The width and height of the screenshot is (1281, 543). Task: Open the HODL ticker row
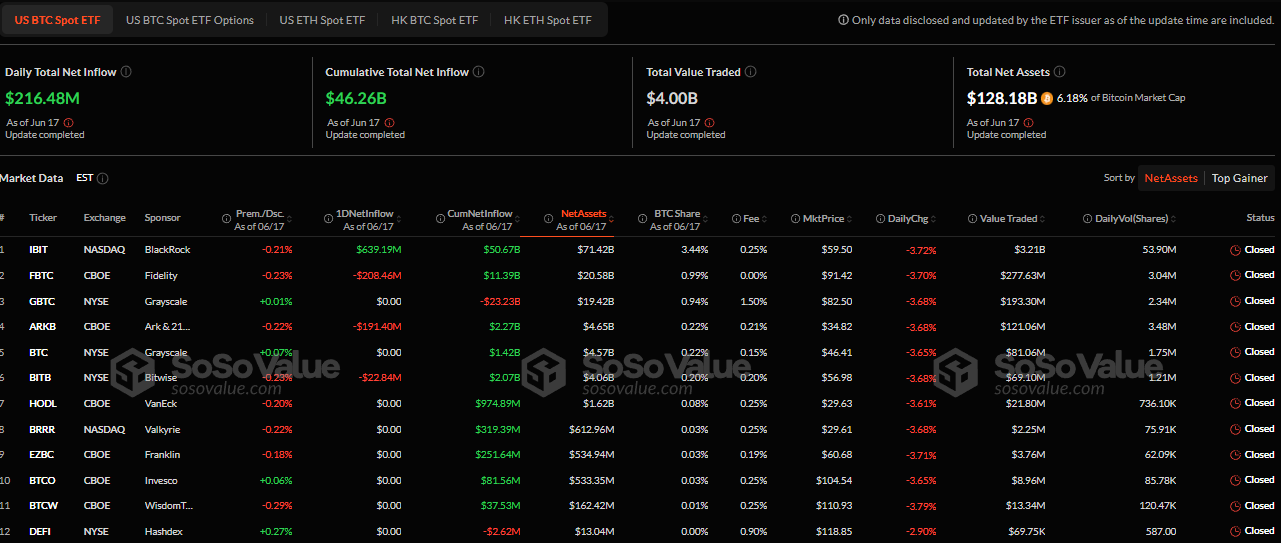click(640, 403)
